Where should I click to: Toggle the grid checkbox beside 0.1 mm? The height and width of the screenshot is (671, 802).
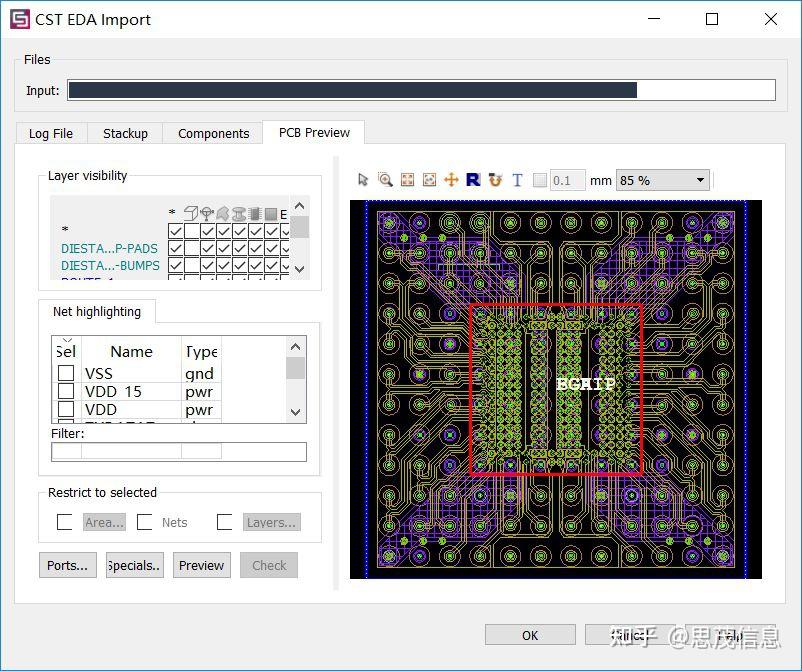540,180
